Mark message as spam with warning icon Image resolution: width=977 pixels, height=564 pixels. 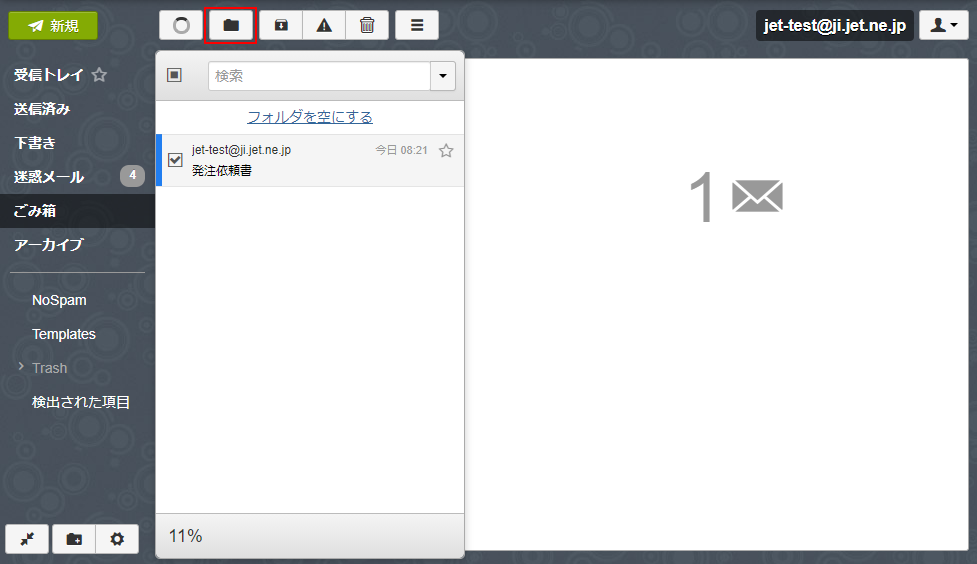pos(324,25)
